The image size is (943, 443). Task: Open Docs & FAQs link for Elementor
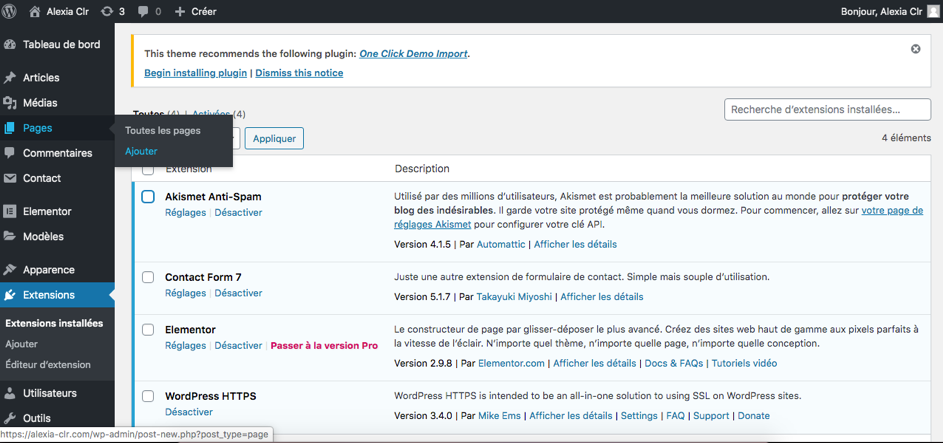(675, 364)
